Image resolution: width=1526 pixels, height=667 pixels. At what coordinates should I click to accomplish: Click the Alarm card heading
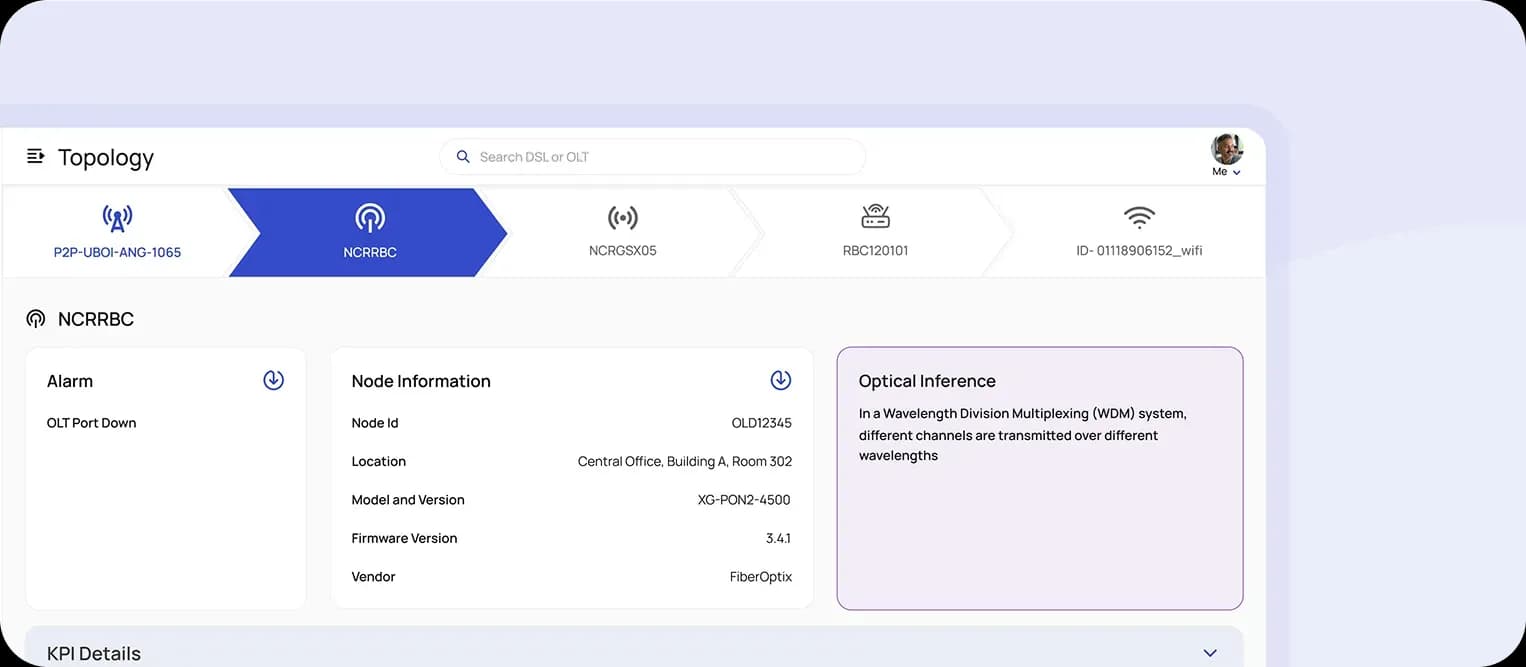70,381
